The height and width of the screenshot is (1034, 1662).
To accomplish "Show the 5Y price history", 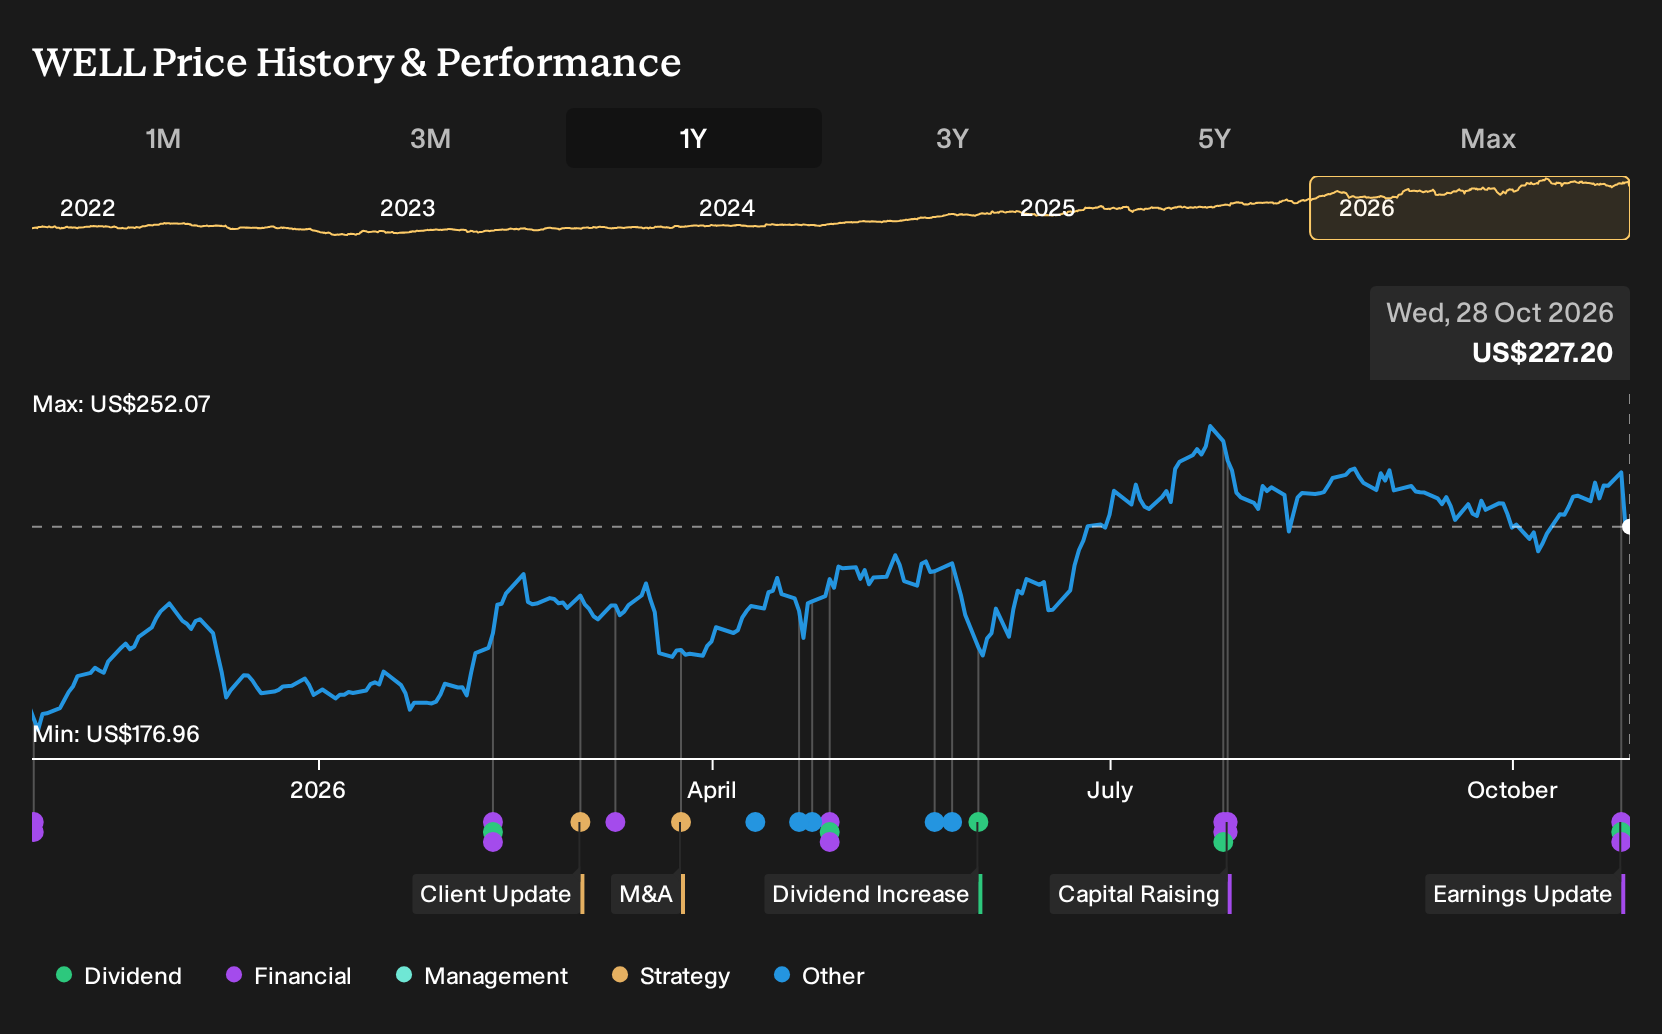I will tap(1214, 138).
